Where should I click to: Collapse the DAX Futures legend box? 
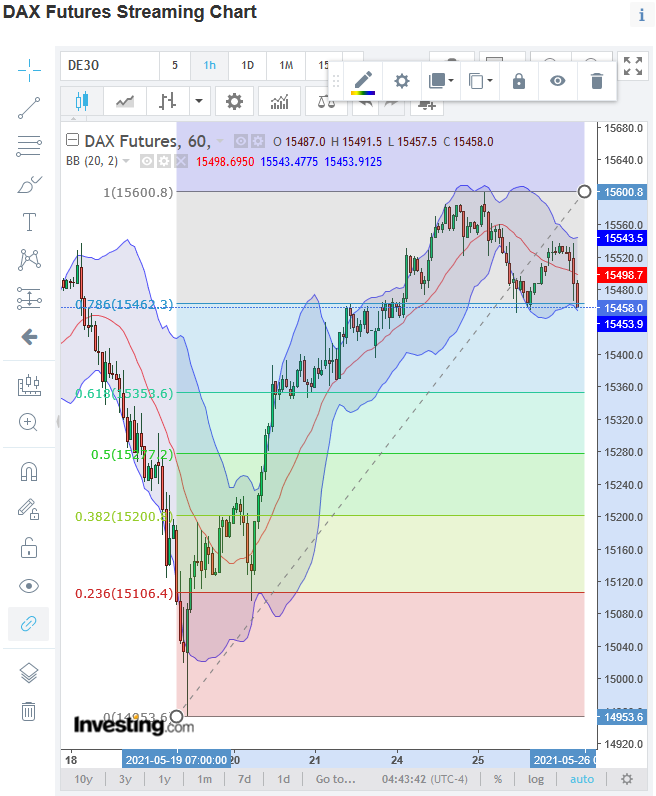[x=73, y=140]
